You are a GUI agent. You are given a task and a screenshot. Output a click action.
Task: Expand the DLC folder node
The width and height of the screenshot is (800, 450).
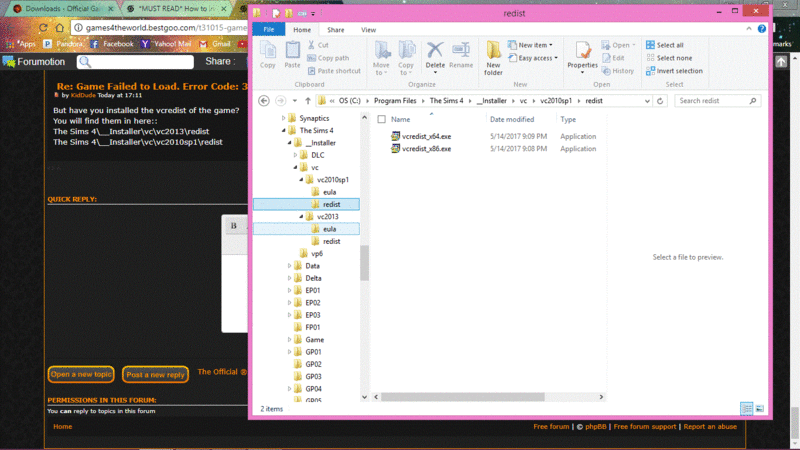coord(295,155)
